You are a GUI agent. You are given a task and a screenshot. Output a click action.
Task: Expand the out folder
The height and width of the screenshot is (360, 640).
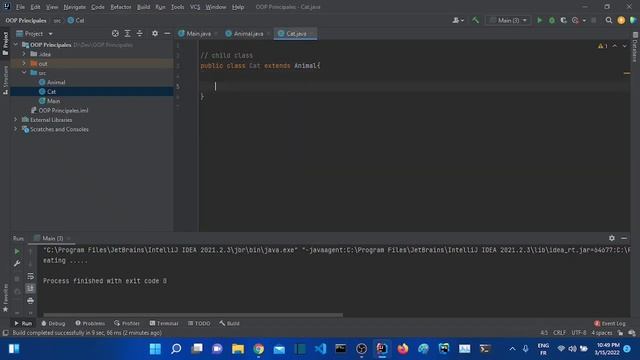[x=24, y=63]
